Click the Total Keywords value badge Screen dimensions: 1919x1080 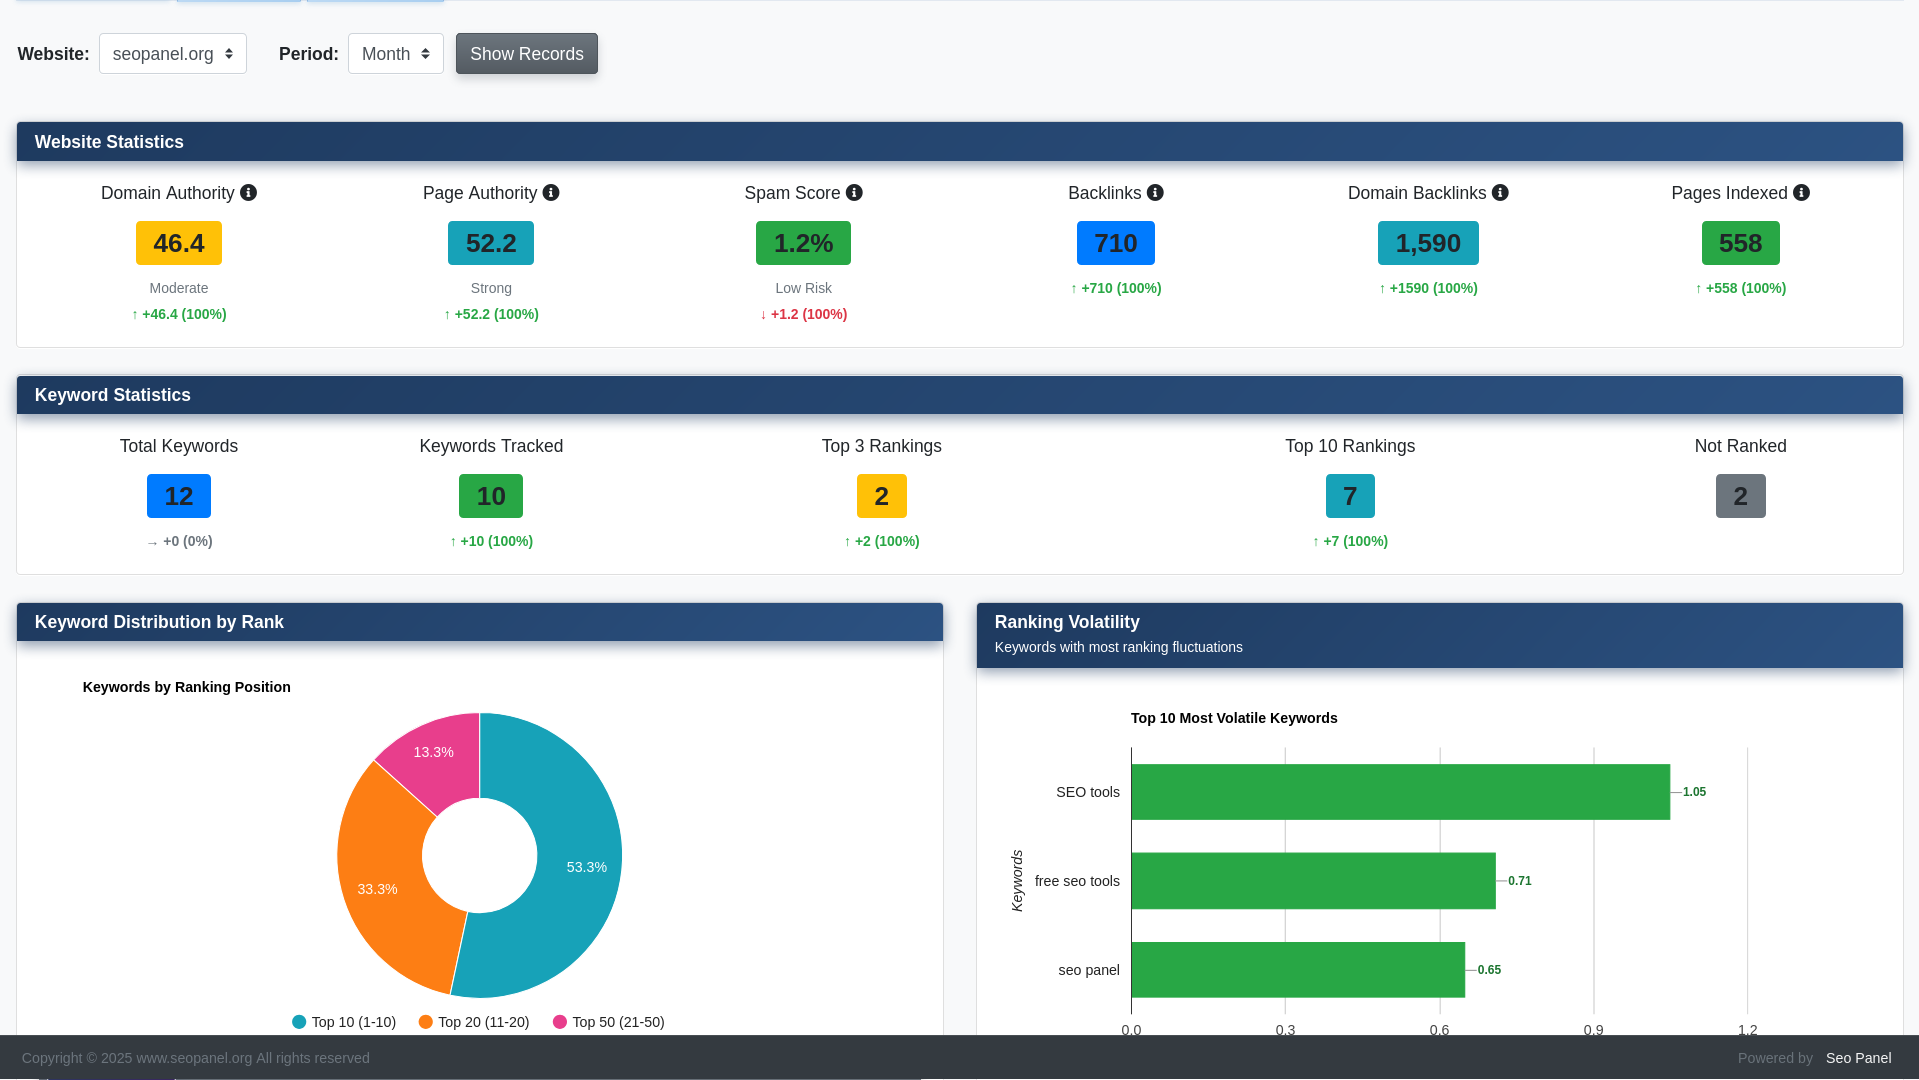pyautogui.click(x=178, y=495)
